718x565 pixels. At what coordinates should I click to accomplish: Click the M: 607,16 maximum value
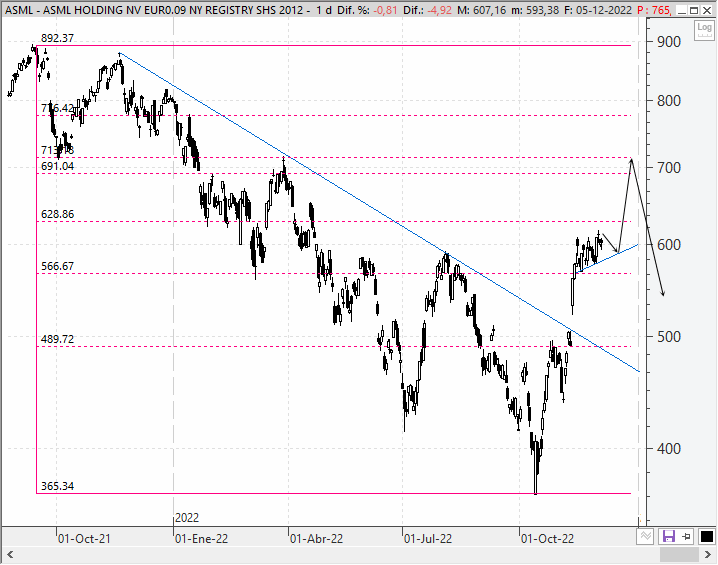pyautogui.click(x=481, y=10)
